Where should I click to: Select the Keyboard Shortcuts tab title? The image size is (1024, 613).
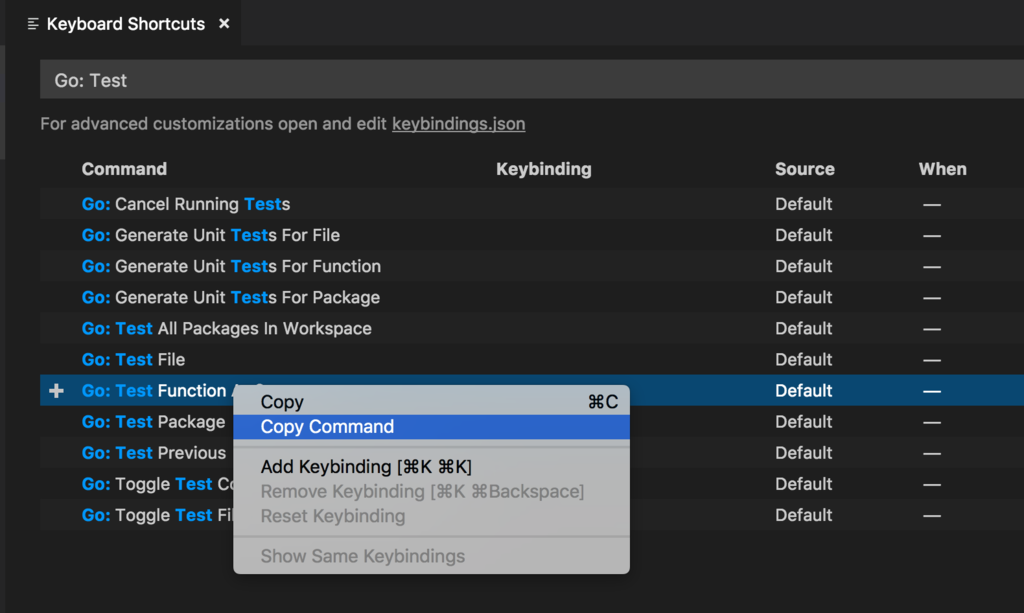(125, 24)
